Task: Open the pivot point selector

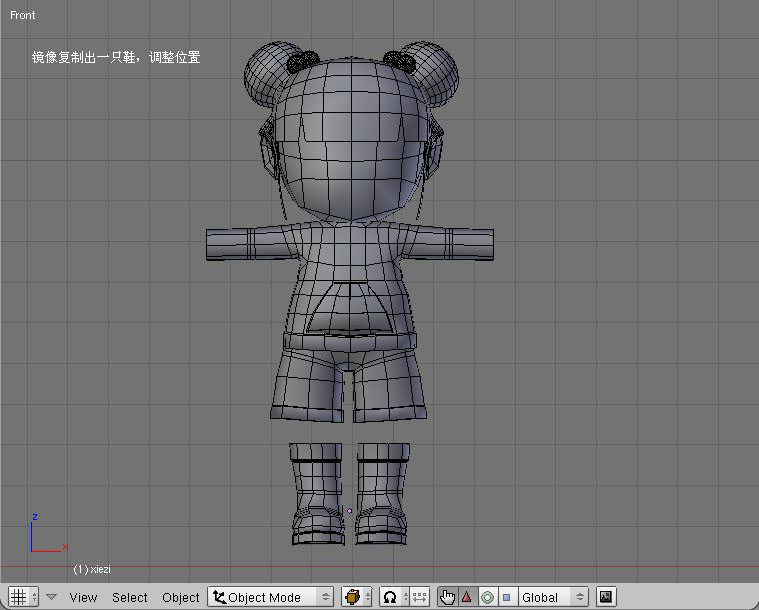Action: [394, 597]
